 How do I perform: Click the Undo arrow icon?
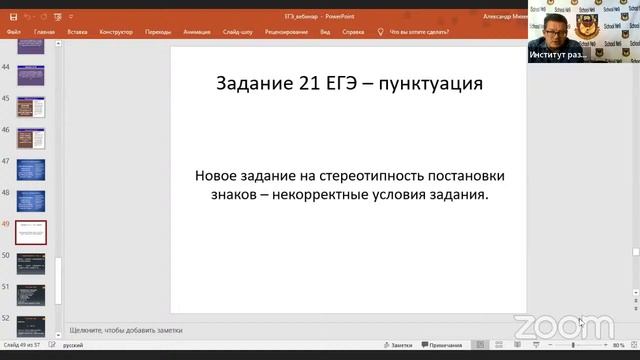tap(27, 17)
